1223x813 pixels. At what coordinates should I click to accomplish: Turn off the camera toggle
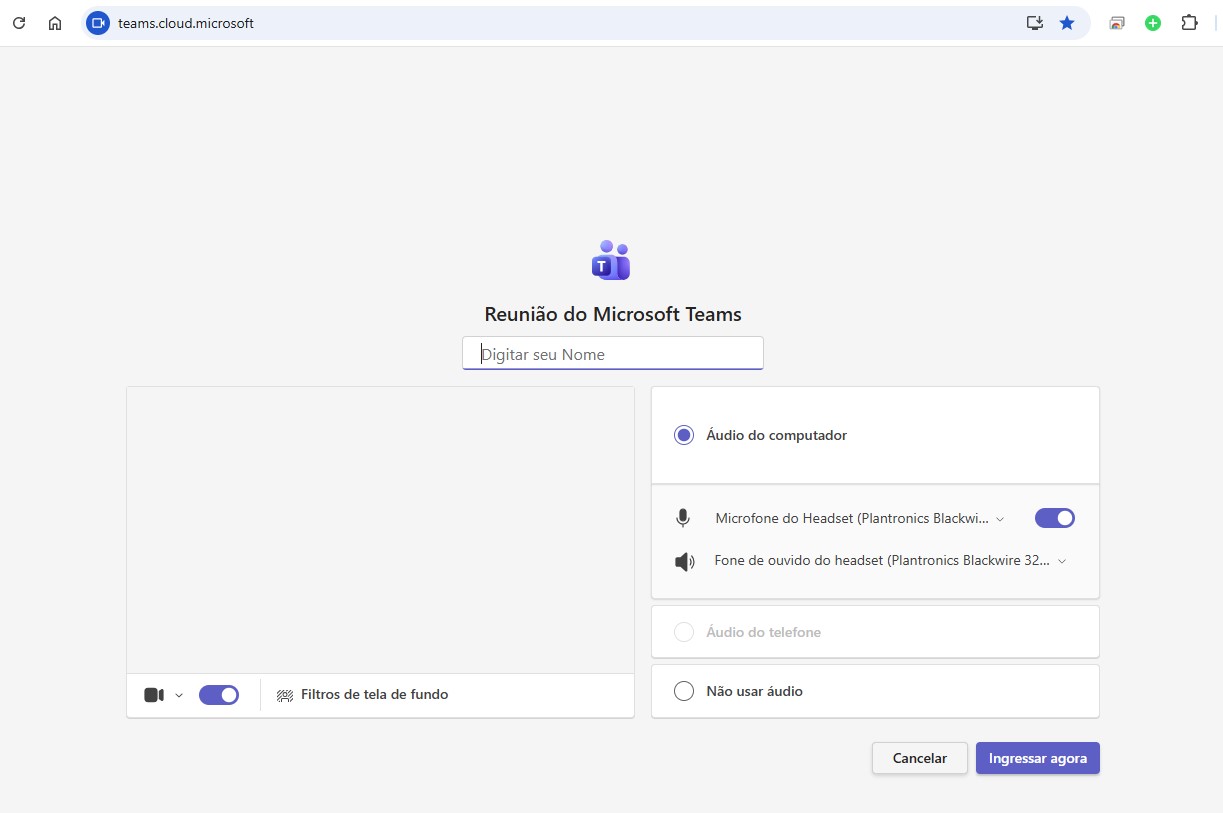(219, 695)
